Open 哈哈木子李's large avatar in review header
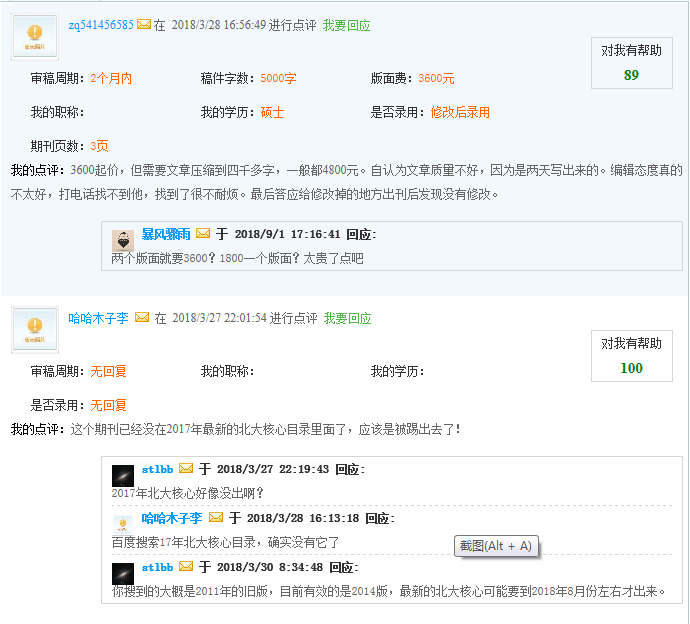 tap(35, 330)
